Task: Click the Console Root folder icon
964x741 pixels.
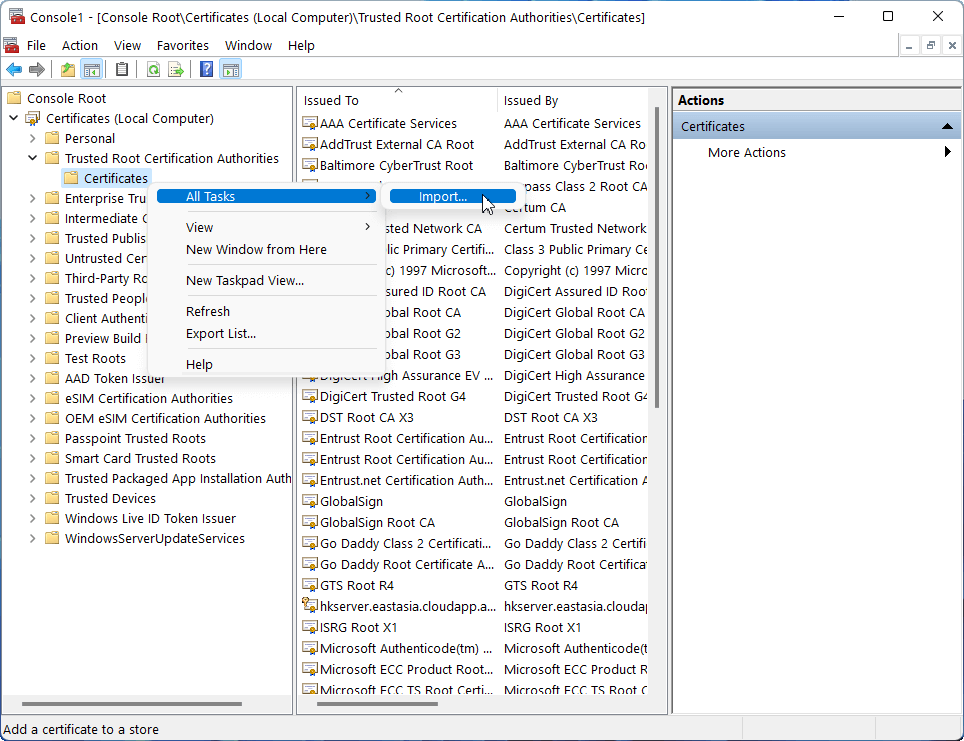Action: [14, 98]
